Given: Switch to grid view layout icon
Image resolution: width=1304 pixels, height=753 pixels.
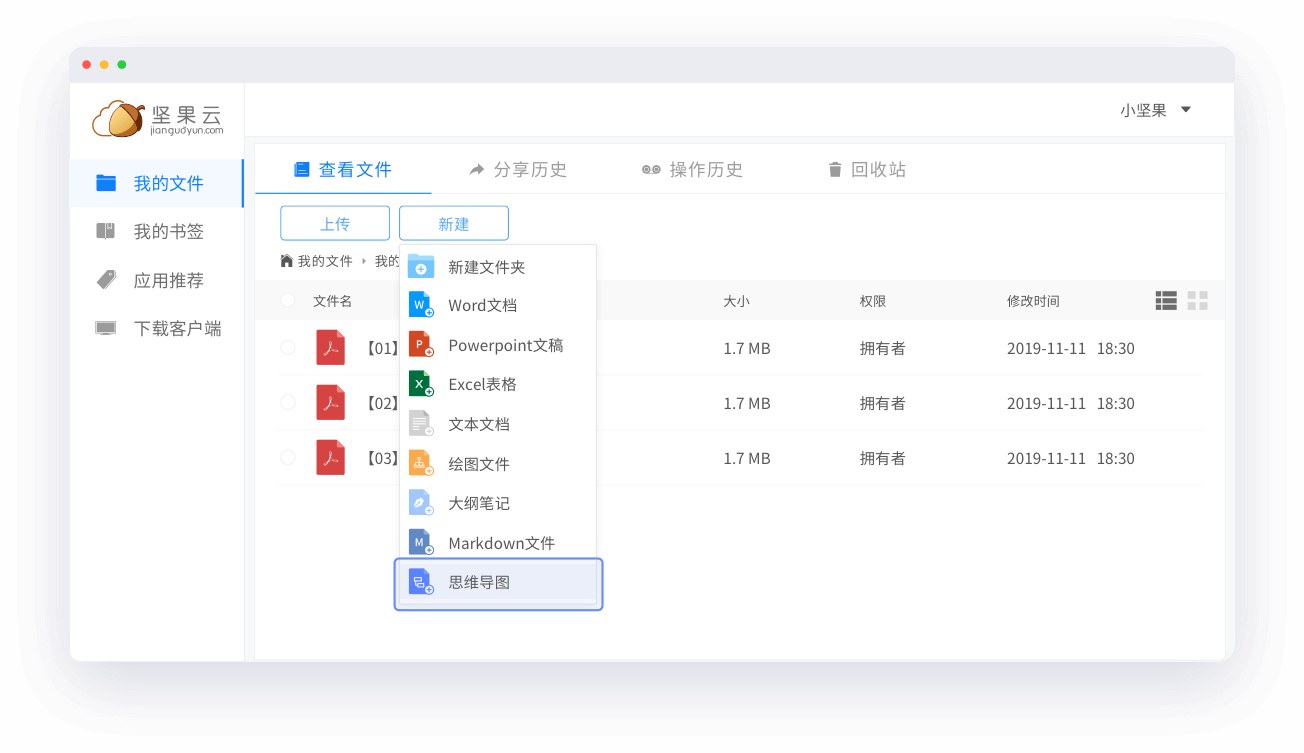Looking at the screenshot, I should click(1197, 301).
